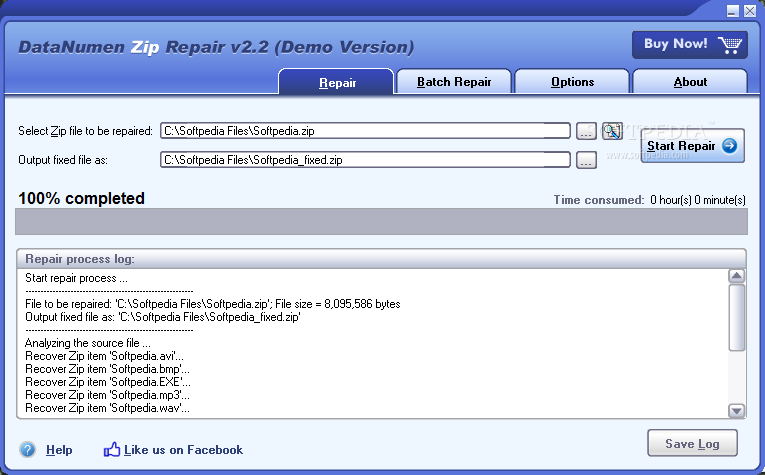Screen dimensions: 765x475
Task: Click log line with File size = 8,095,586 bytes
Action: click(213, 304)
